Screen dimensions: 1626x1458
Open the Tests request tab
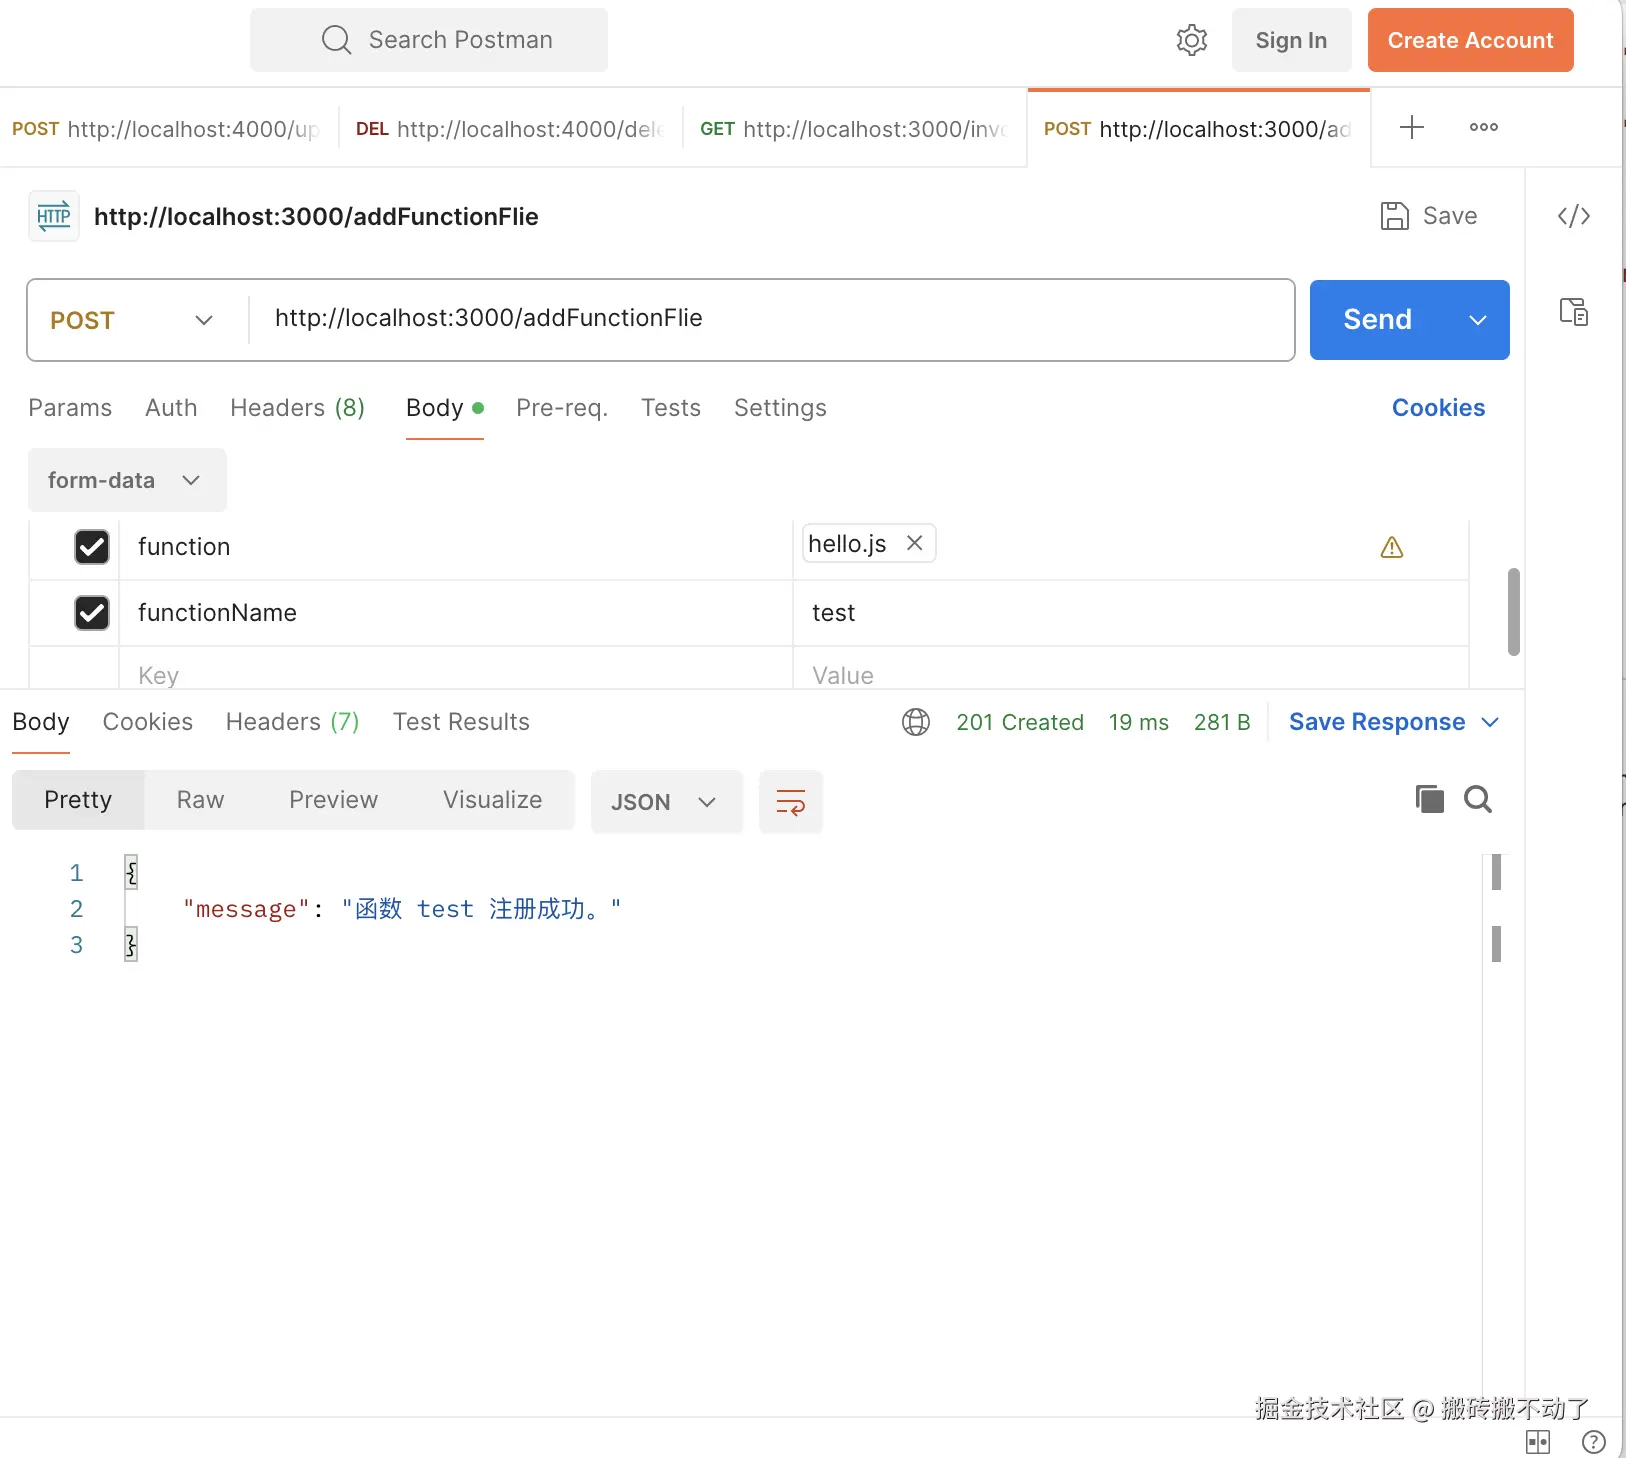pos(671,408)
